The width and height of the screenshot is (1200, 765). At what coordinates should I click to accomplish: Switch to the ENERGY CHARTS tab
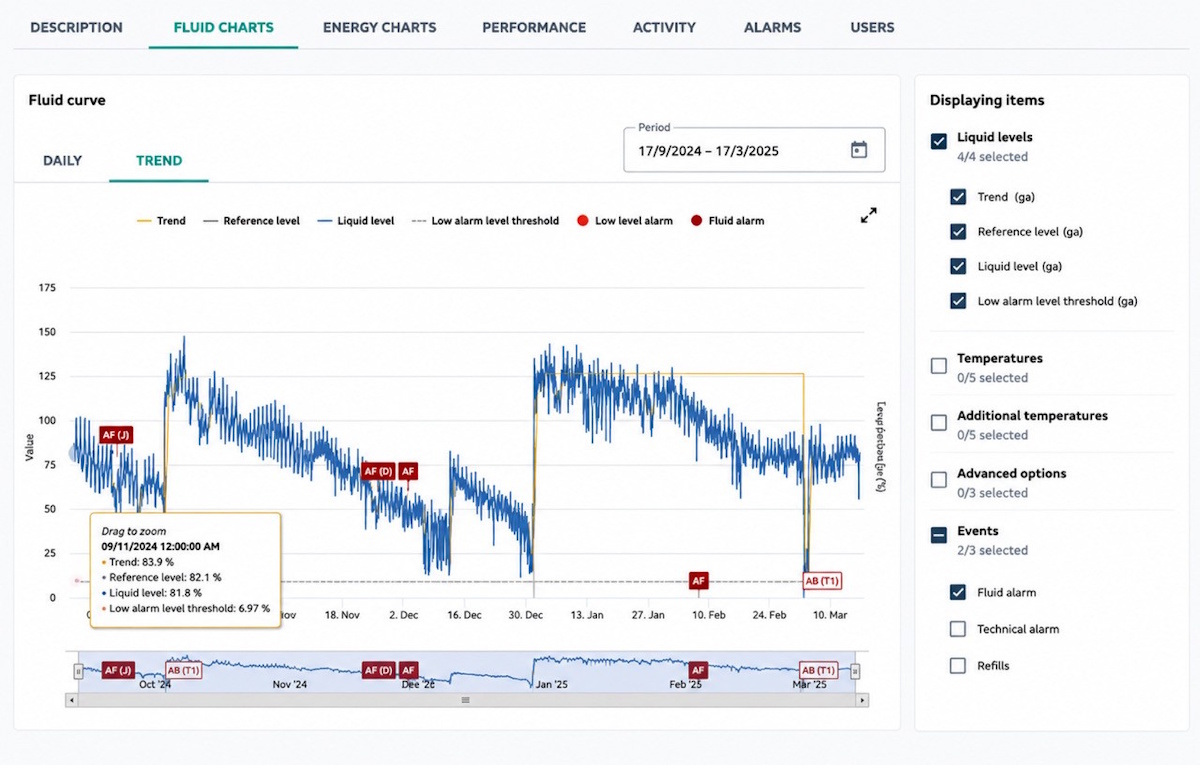(379, 27)
